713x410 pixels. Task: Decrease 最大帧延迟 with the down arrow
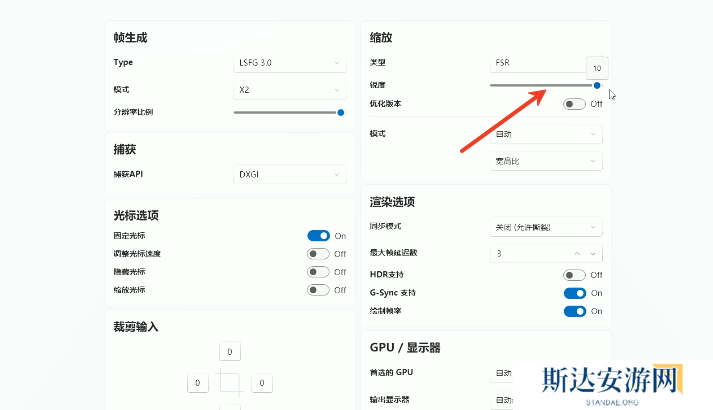(x=592, y=254)
